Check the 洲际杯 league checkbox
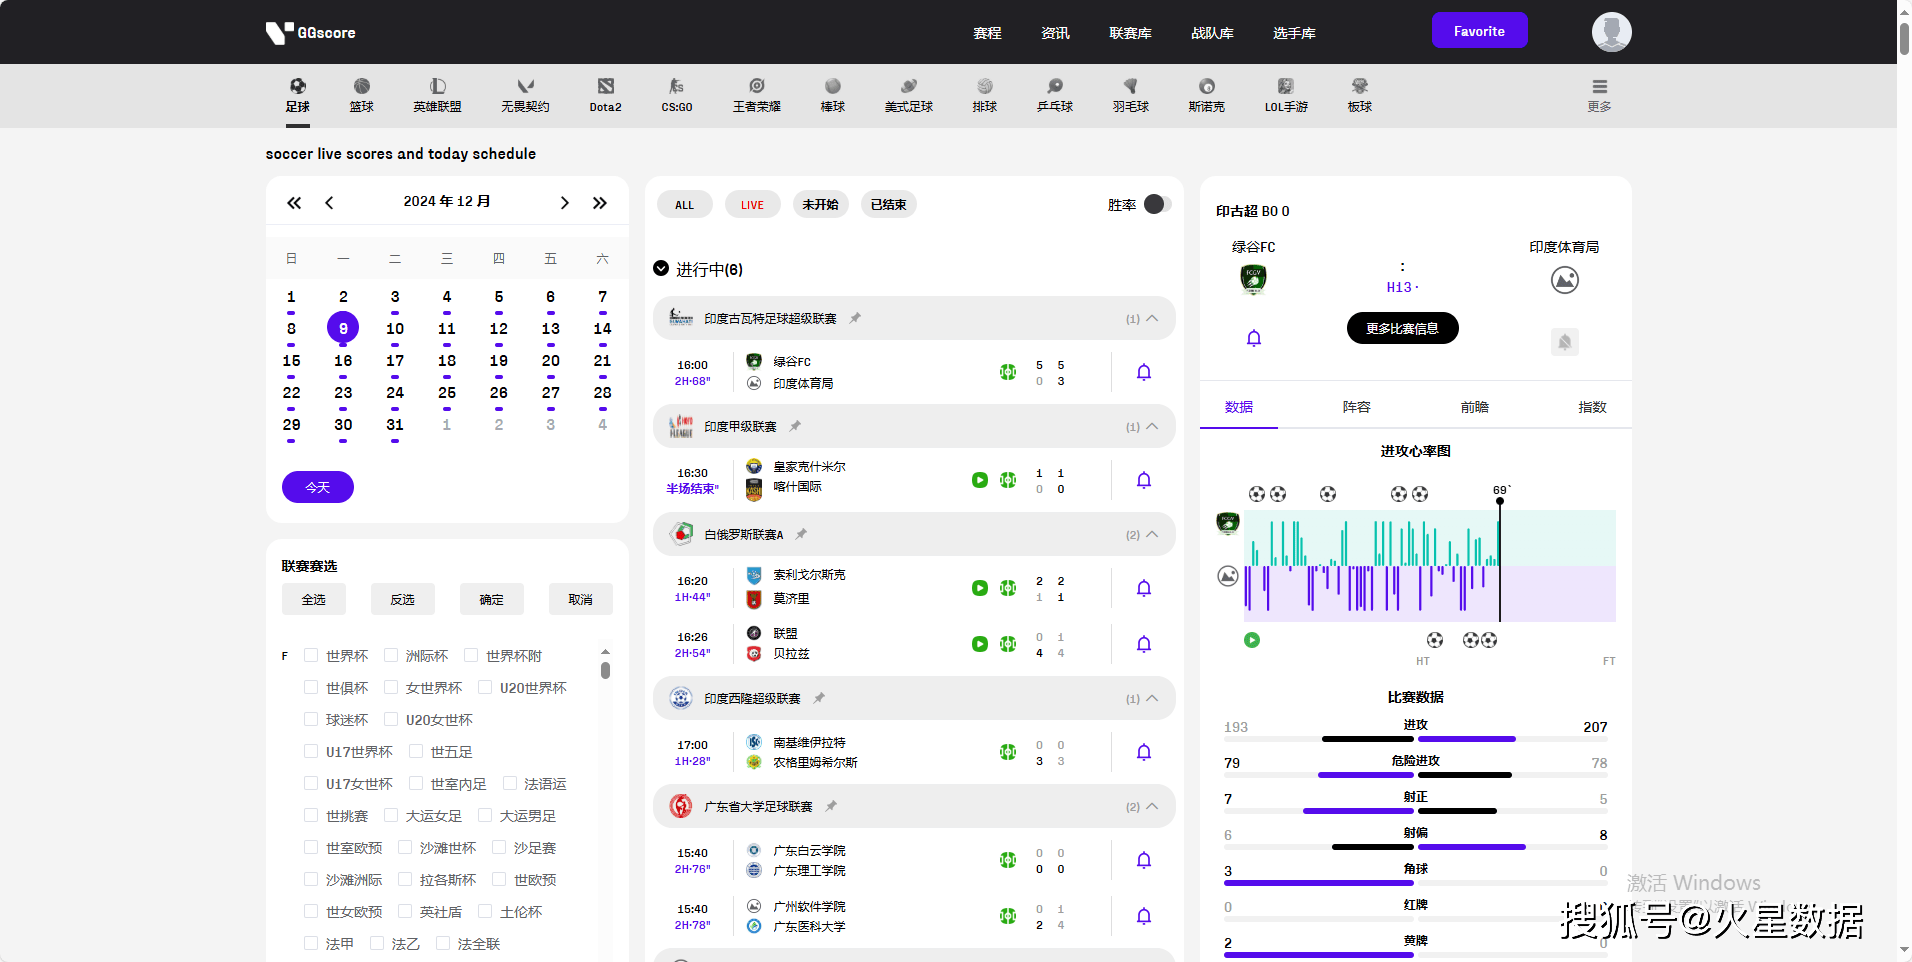The image size is (1912, 962). [391, 656]
